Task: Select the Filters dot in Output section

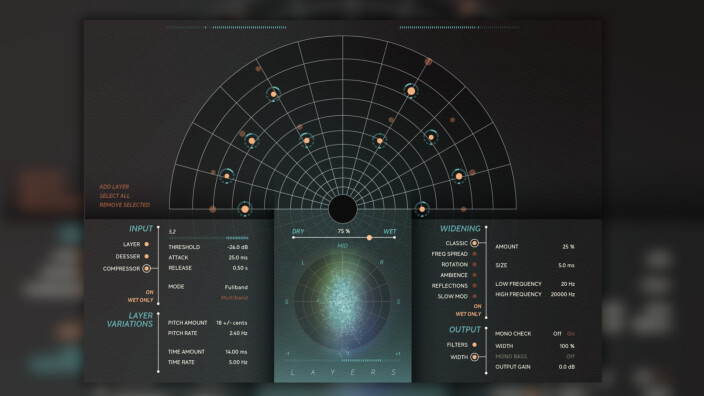Action: (x=475, y=345)
